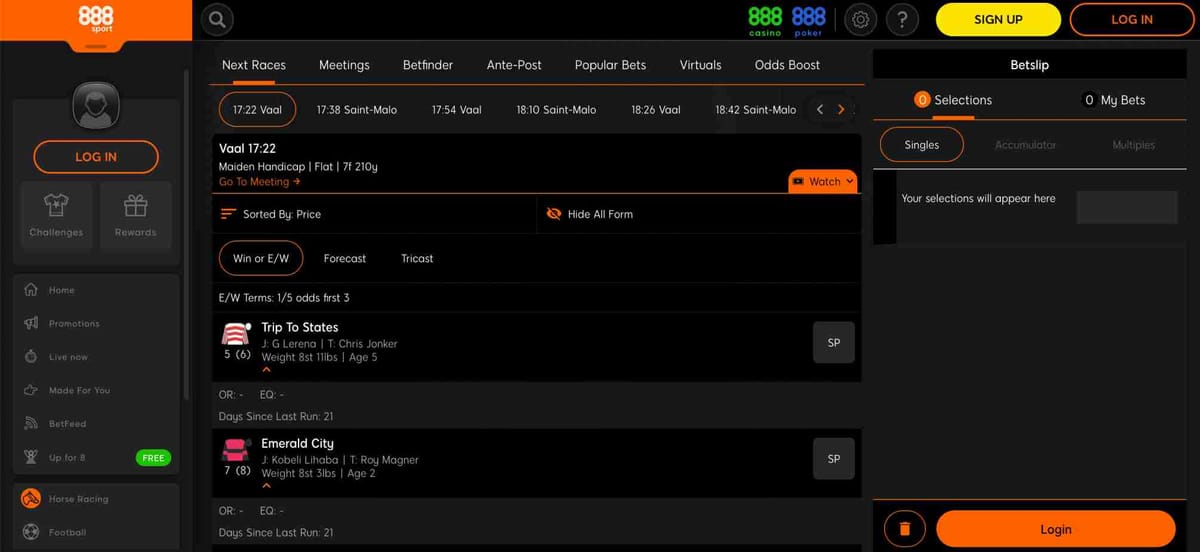Select 17:54 Vaal race
1200x552 pixels.
point(457,110)
